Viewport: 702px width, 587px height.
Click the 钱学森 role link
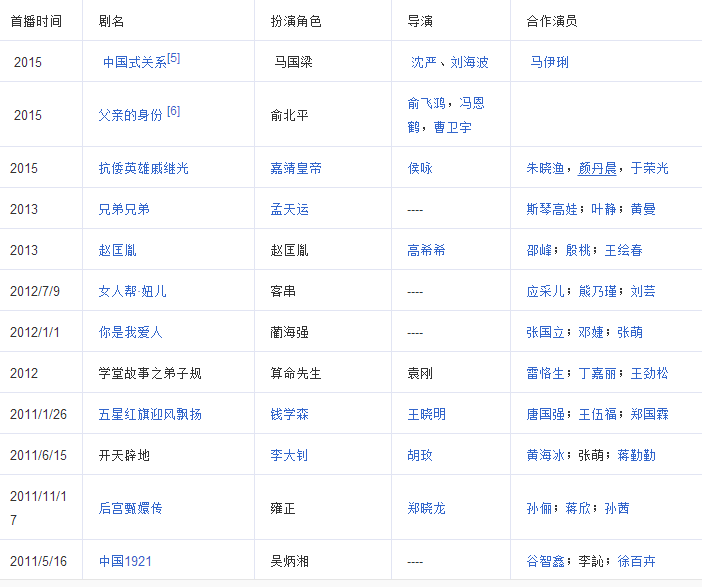pos(290,414)
